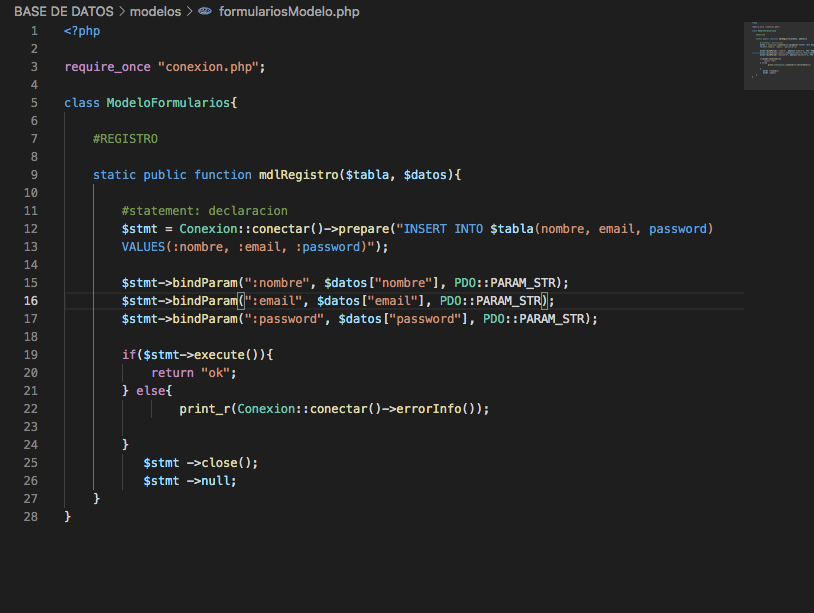The height and width of the screenshot is (613, 814).
Task: Expand chevron after BASE DE DATOS
Action: (122, 11)
